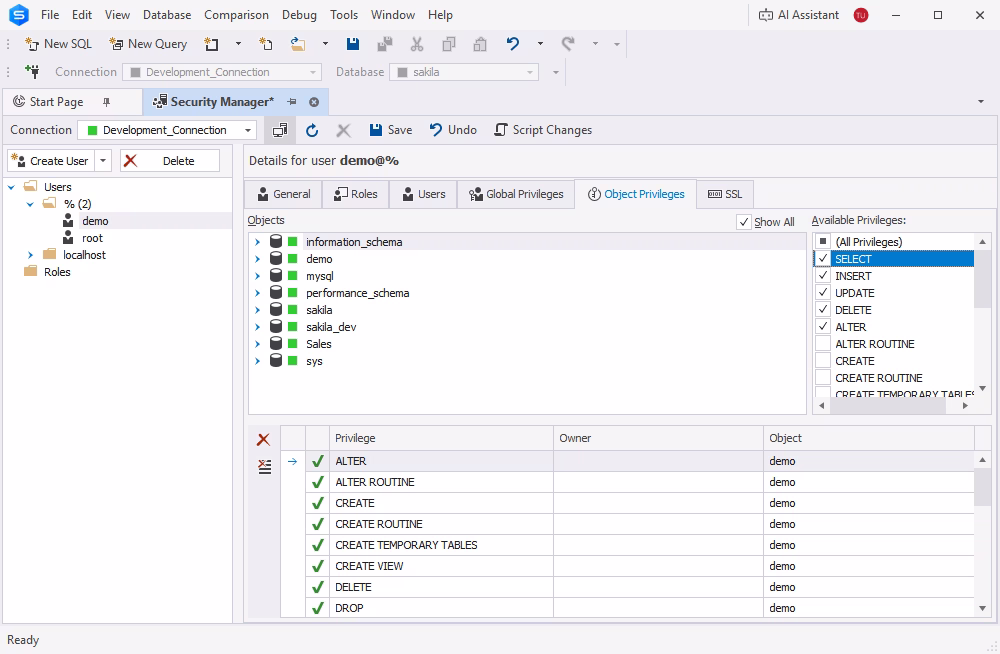1000x654 pixels.
Task: Click the Paste clipboard icon
Action: tap(480, 44)
